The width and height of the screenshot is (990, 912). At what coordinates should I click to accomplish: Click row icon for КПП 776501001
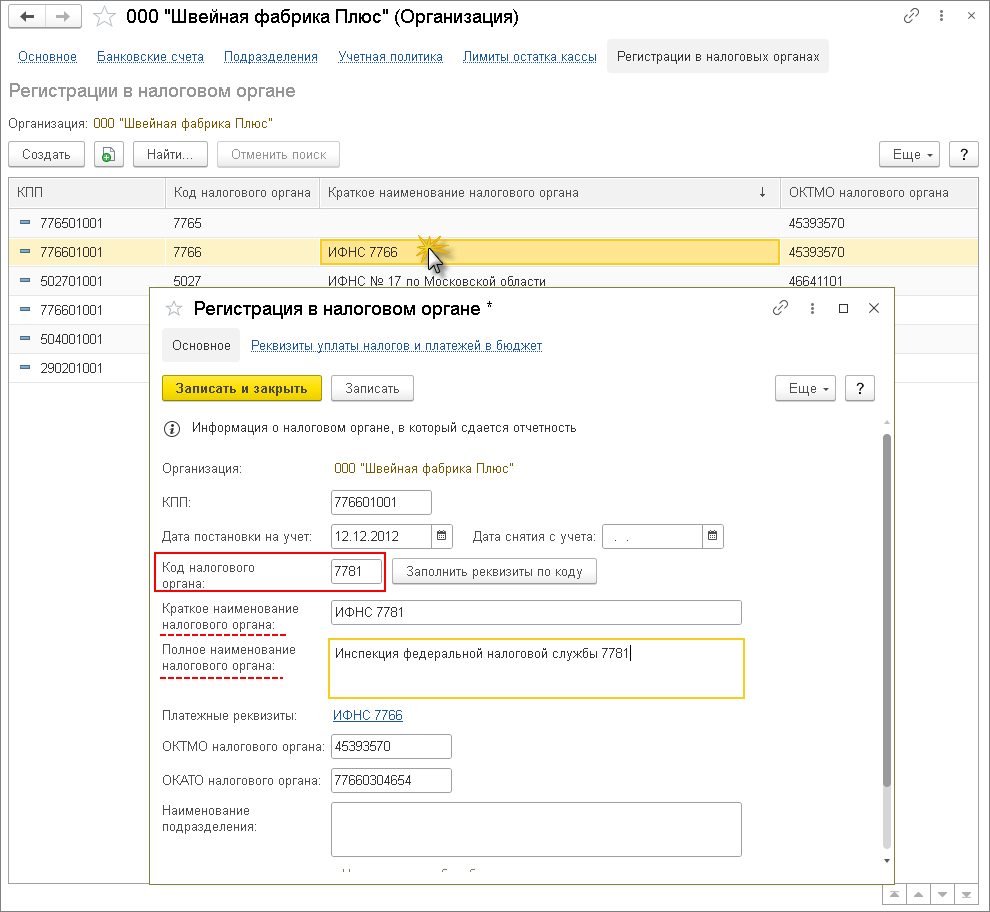(25, 222)
